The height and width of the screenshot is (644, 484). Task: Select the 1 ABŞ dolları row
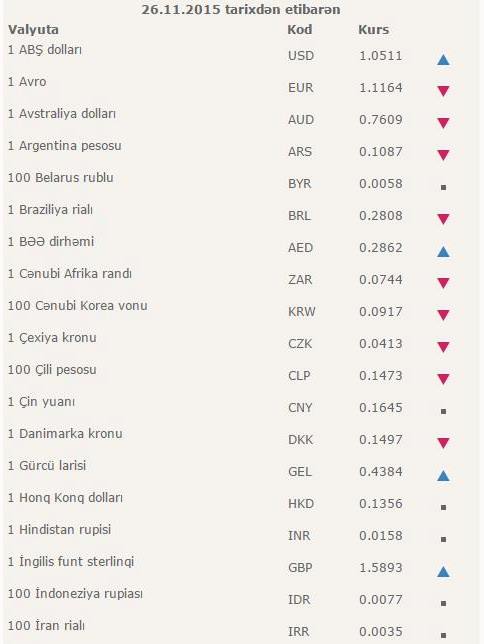242,56
